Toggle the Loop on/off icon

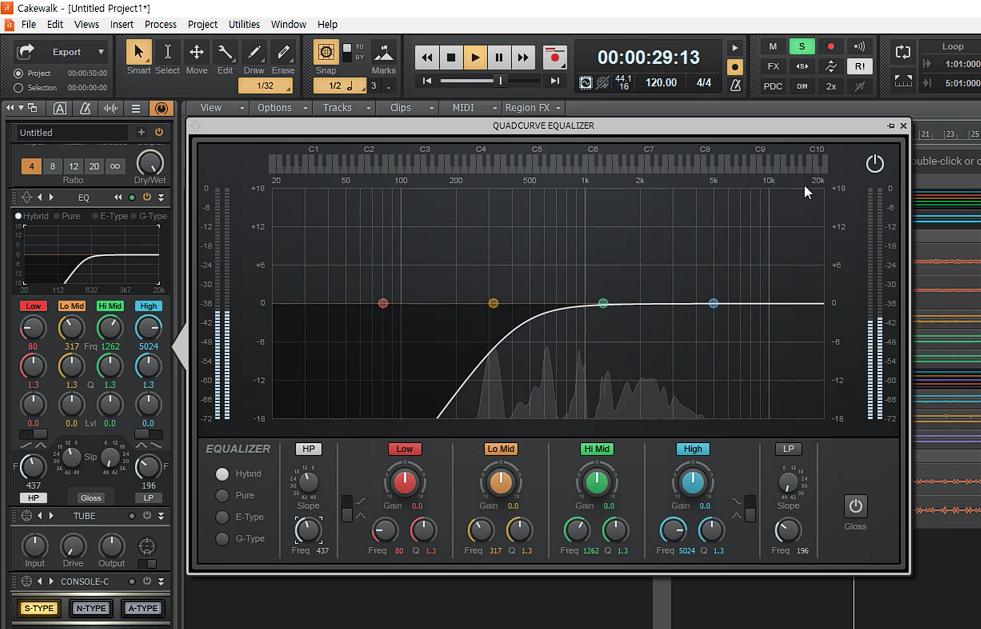(x=903, y=52)
